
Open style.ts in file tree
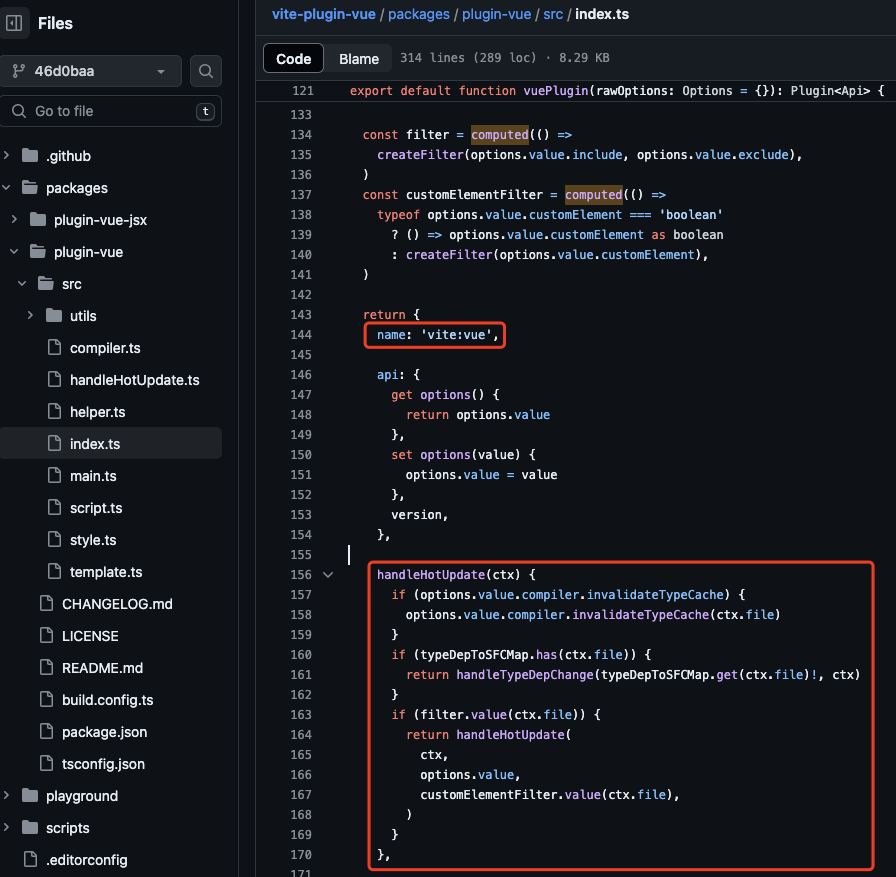(x=93, y=540)
